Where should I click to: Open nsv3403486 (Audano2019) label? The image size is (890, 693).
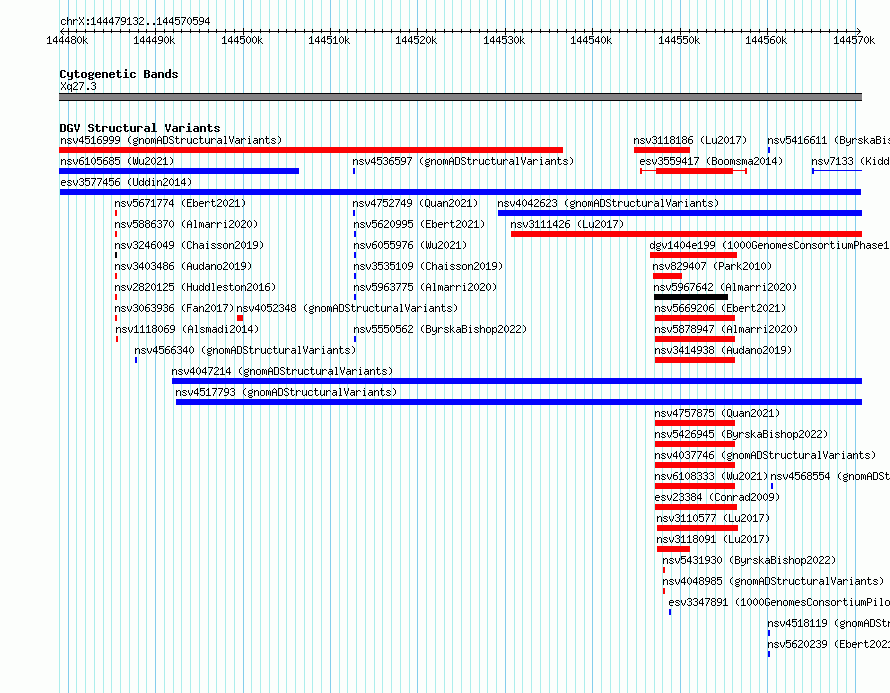[183, 266]
